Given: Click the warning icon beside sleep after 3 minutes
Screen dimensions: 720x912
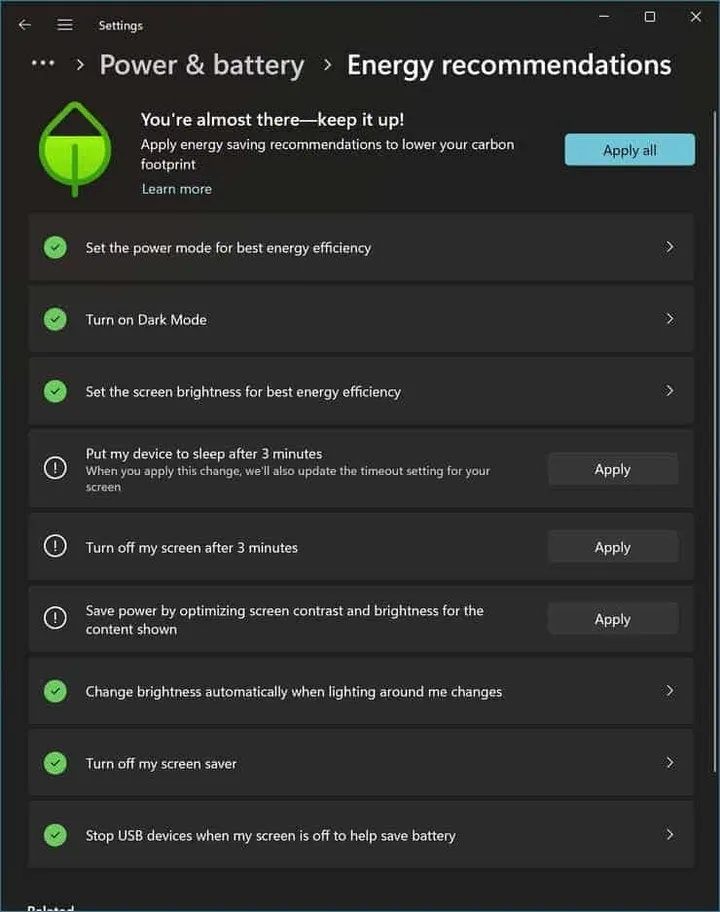Looking at the screenshot, I should point(55,469).
